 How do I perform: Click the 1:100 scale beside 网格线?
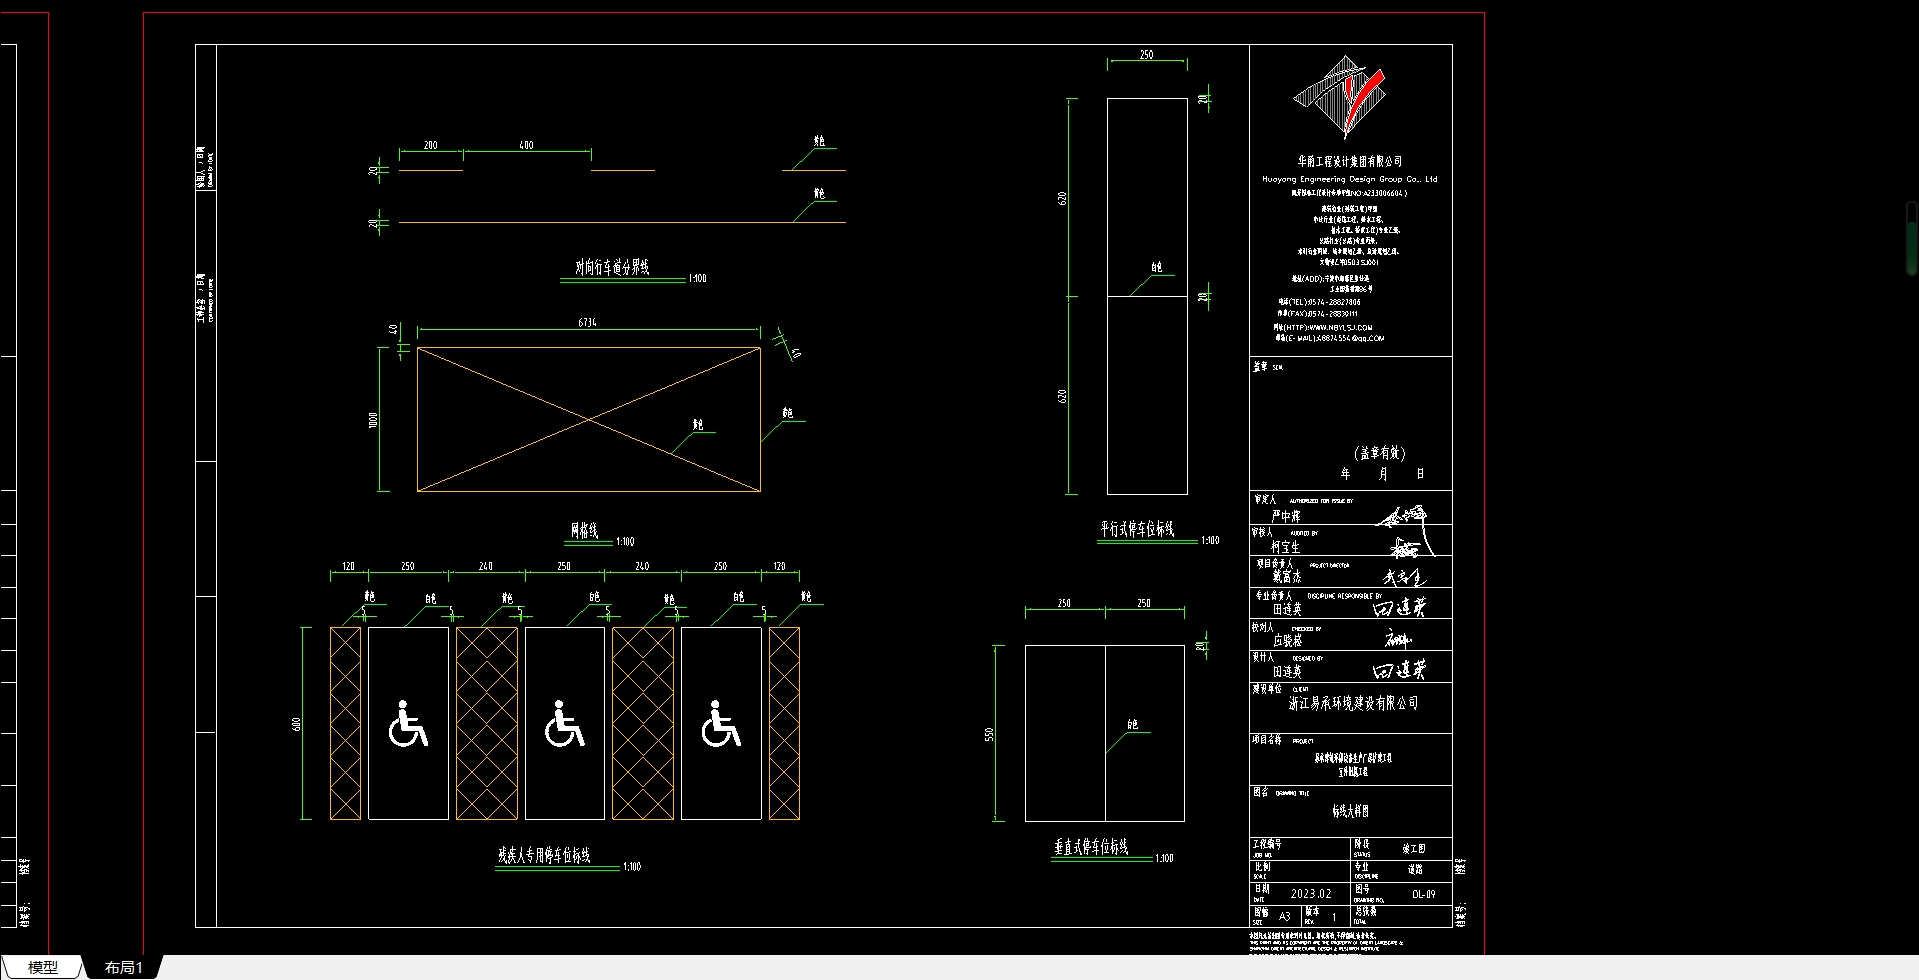625,542
